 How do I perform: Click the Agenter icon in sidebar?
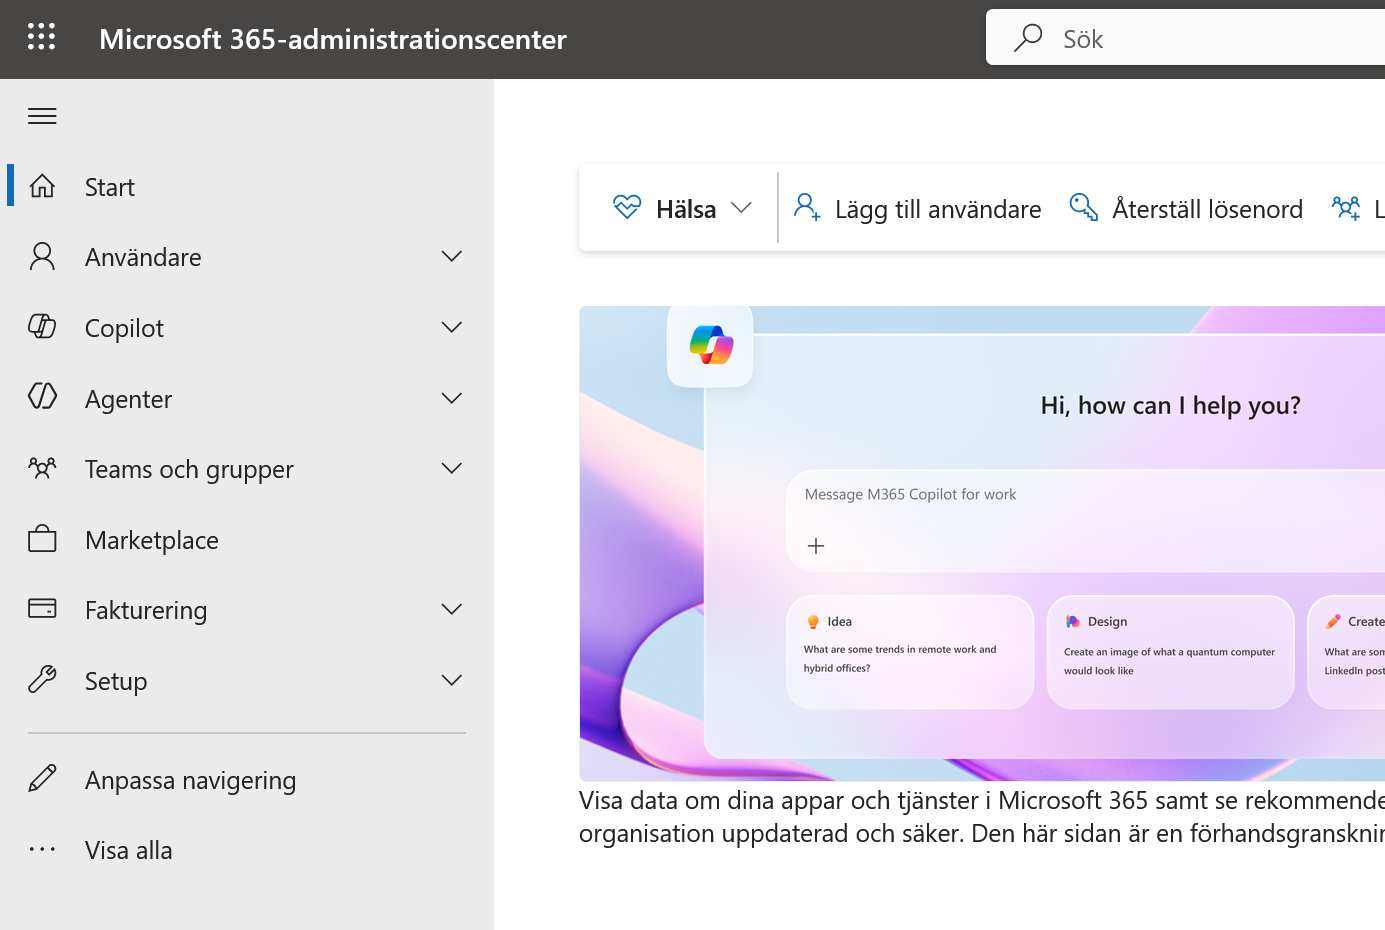(42, 397)
